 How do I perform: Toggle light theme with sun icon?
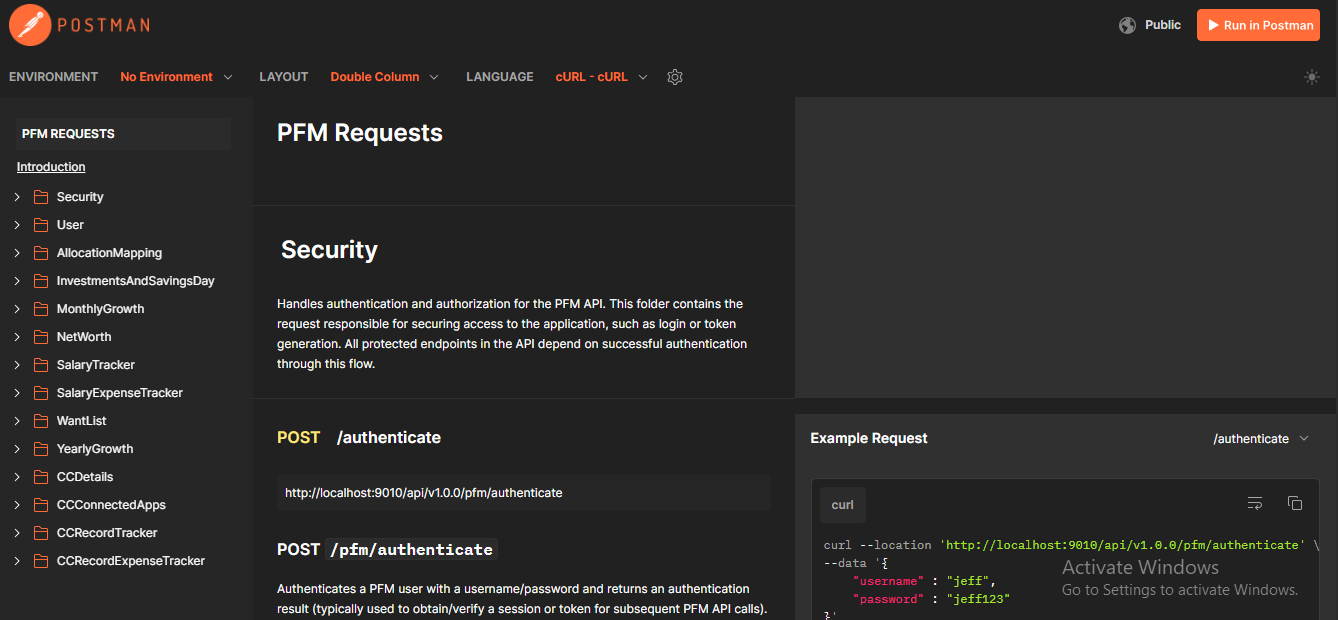click(1312, 77)
